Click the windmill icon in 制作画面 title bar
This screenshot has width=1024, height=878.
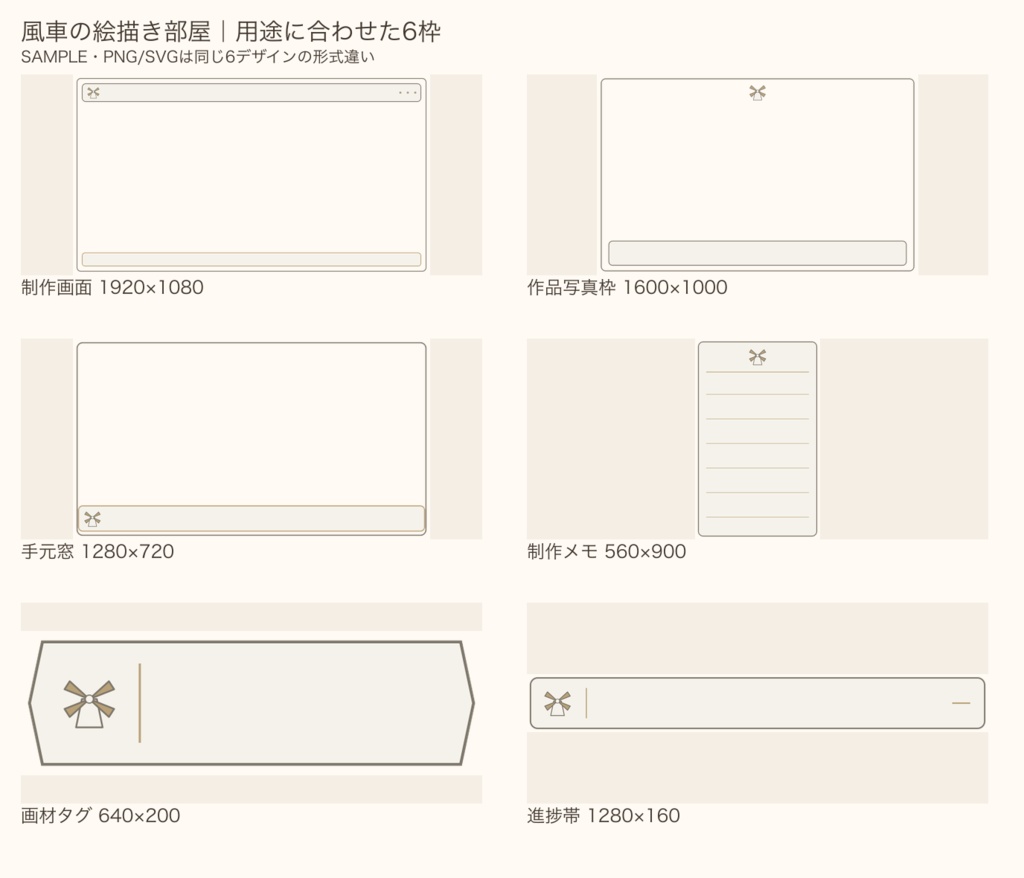93,93
